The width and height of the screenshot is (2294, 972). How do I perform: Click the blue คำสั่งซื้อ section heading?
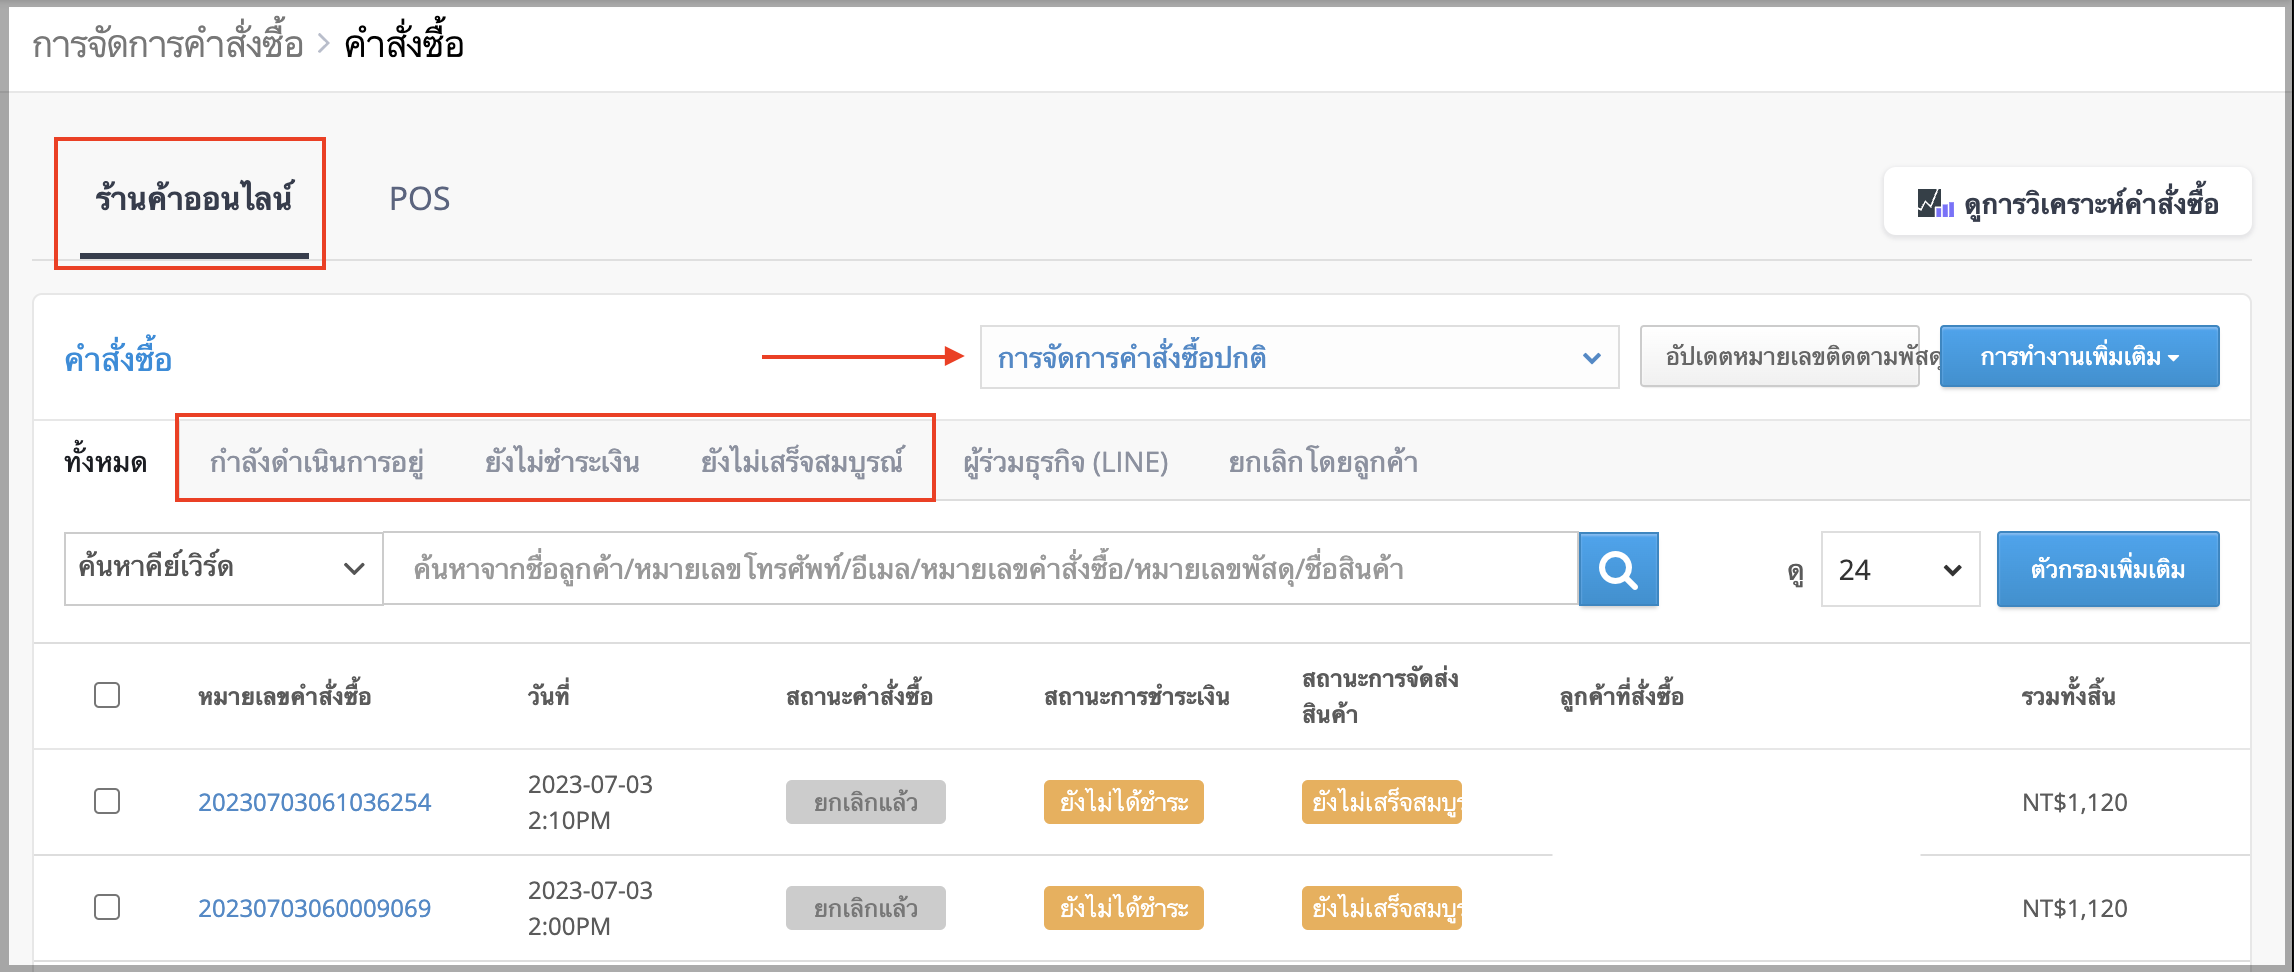118,358
